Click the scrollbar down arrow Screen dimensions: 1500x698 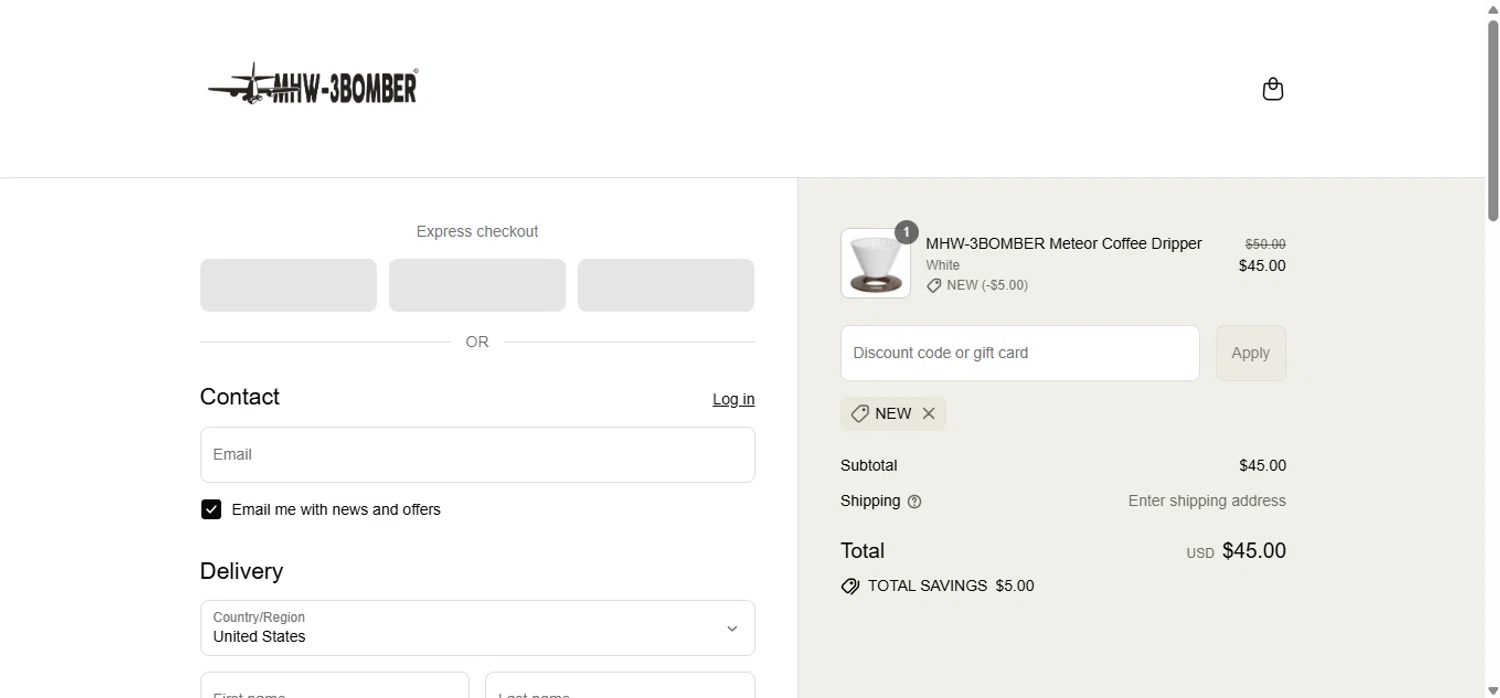pos(1493,690)
